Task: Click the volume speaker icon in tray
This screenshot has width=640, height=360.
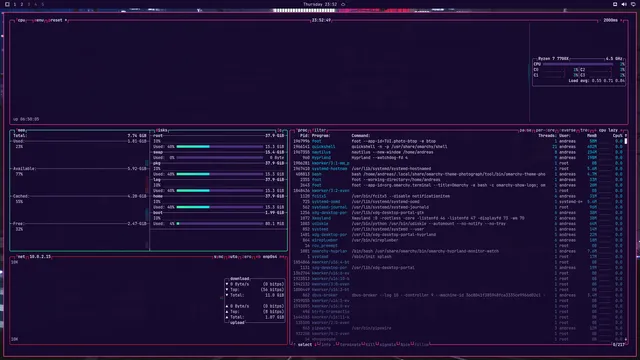Action: [x=624, y=4]
